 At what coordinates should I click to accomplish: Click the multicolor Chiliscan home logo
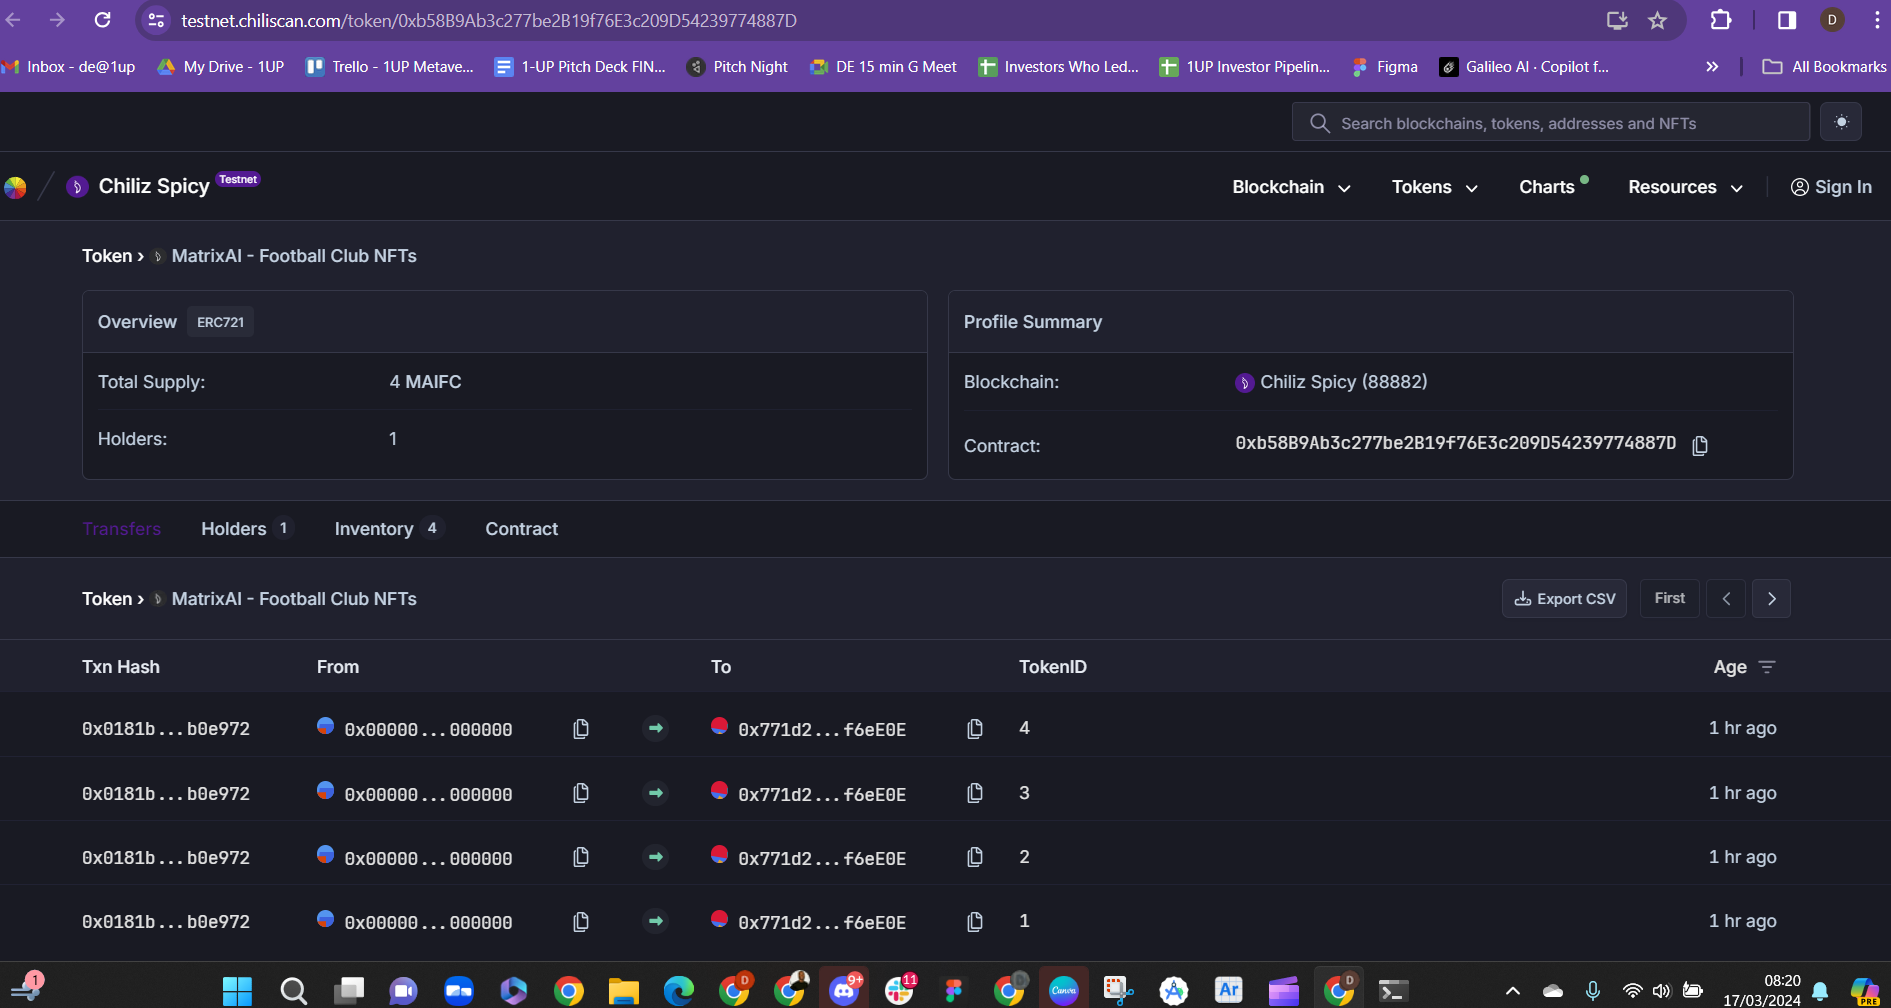coord(15,187)
